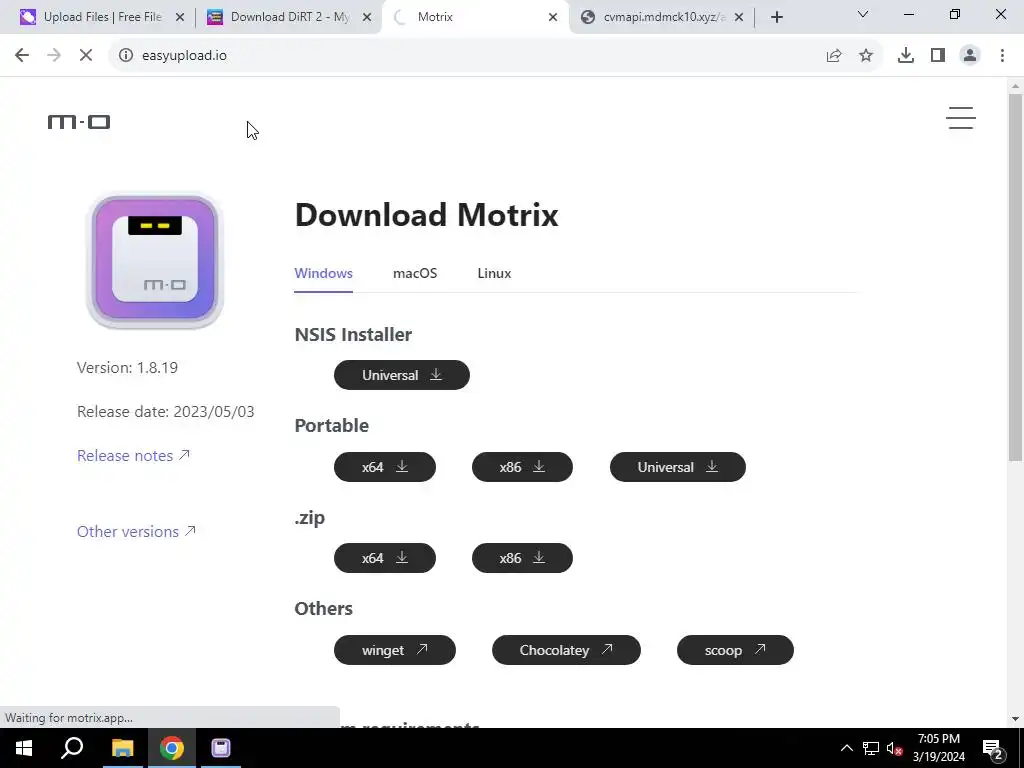Open the notification center icon

point(993,749)
